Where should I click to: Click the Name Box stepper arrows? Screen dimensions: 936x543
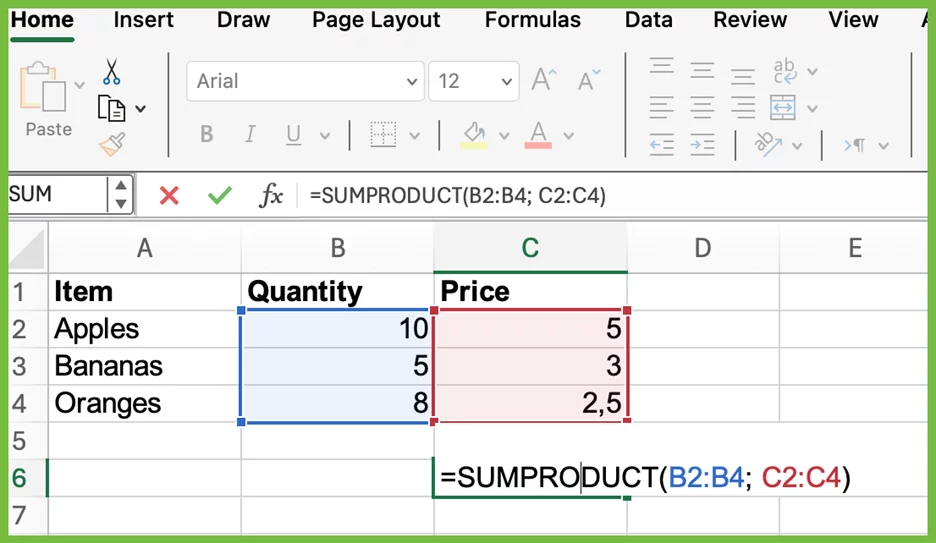pyautogui.click(x=121, y=194)
